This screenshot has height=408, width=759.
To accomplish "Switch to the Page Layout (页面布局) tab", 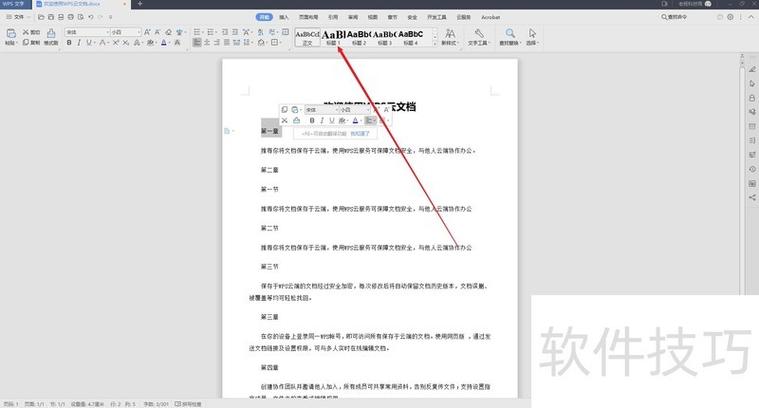I will pos(308,17).
